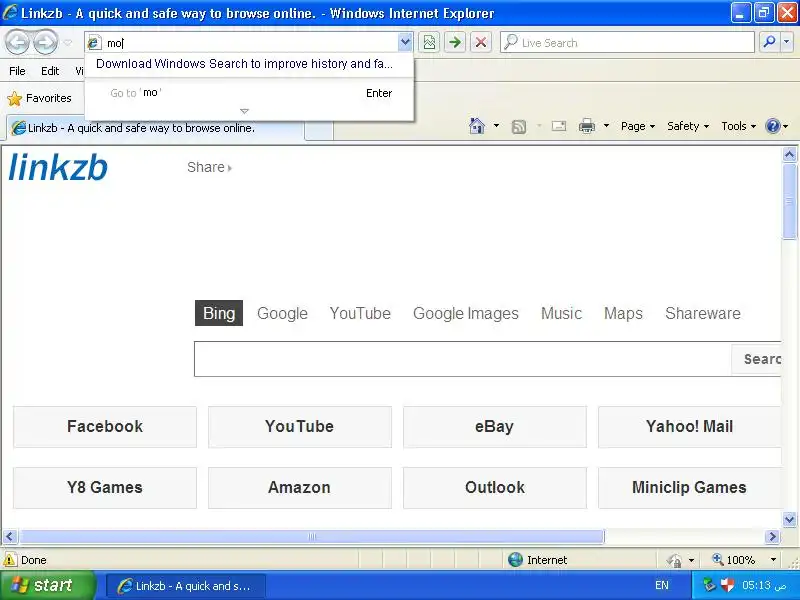Viewport: 800px width, 600px height.
Task: Click the RSS feeds icon
Action: coord(519,127)
